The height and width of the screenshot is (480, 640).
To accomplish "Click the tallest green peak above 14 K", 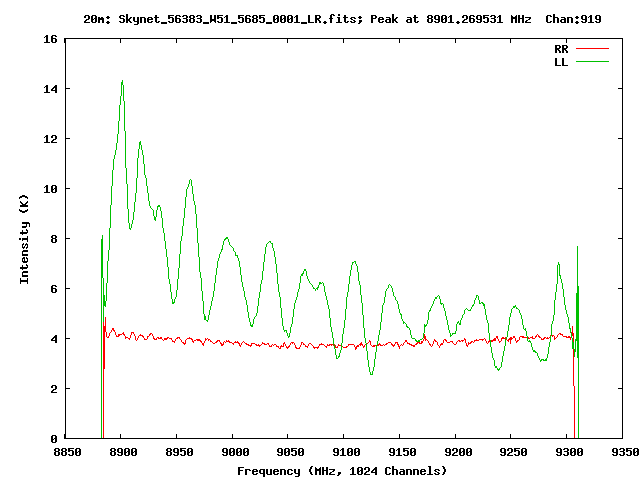I will coord(122,82).
